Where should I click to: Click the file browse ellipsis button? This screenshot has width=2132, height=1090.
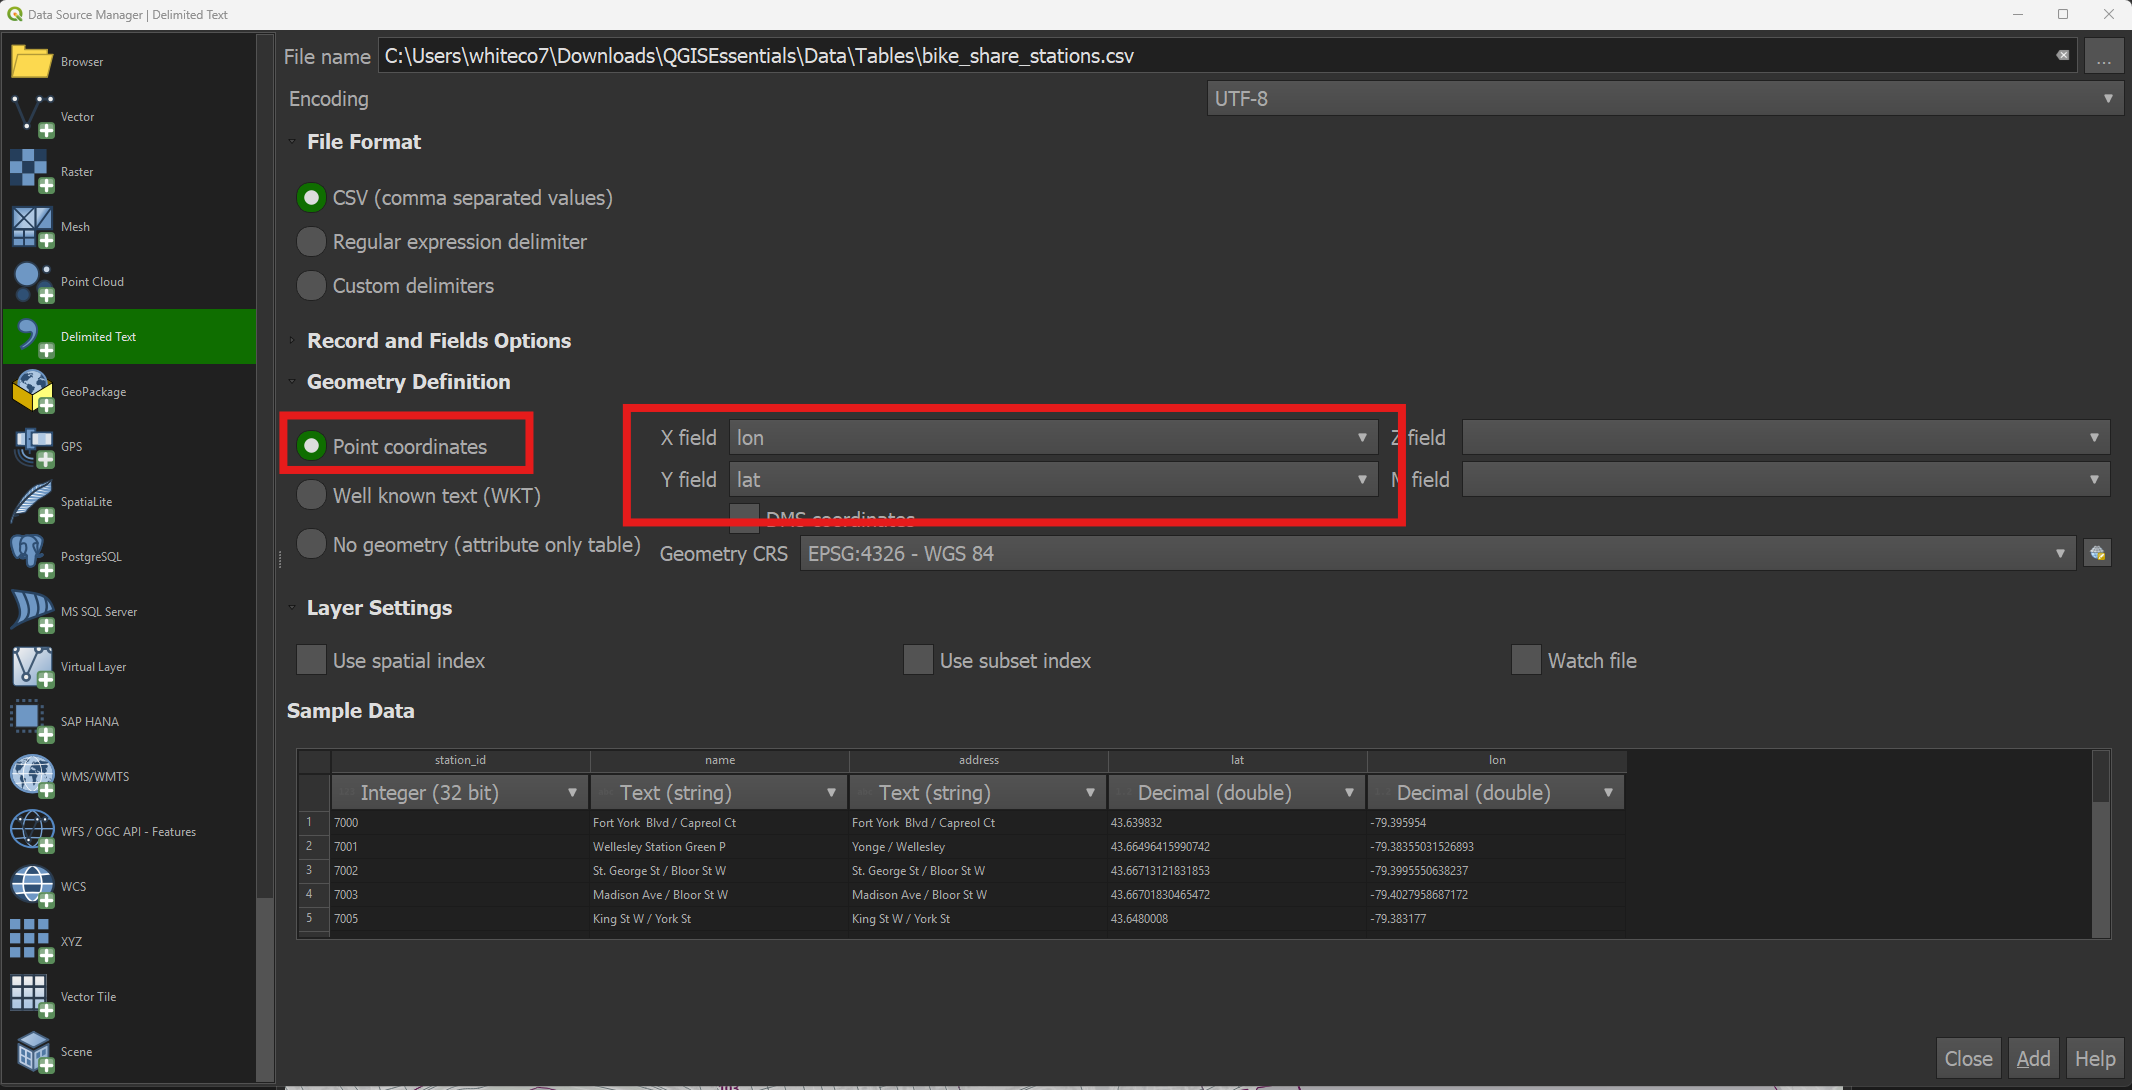pos(2104,57)
